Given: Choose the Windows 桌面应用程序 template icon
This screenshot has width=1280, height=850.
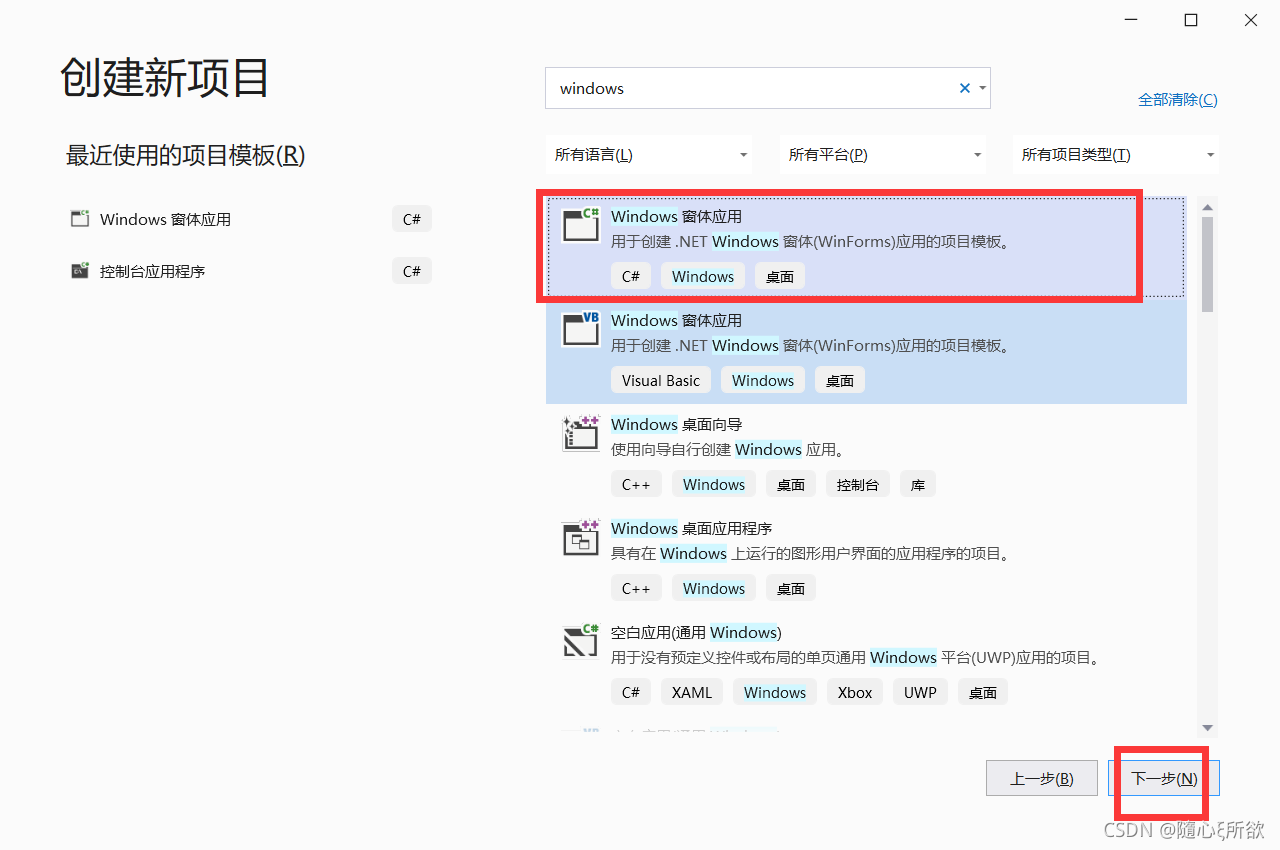Looking at the screenshot, I should [x=581, y=537].
